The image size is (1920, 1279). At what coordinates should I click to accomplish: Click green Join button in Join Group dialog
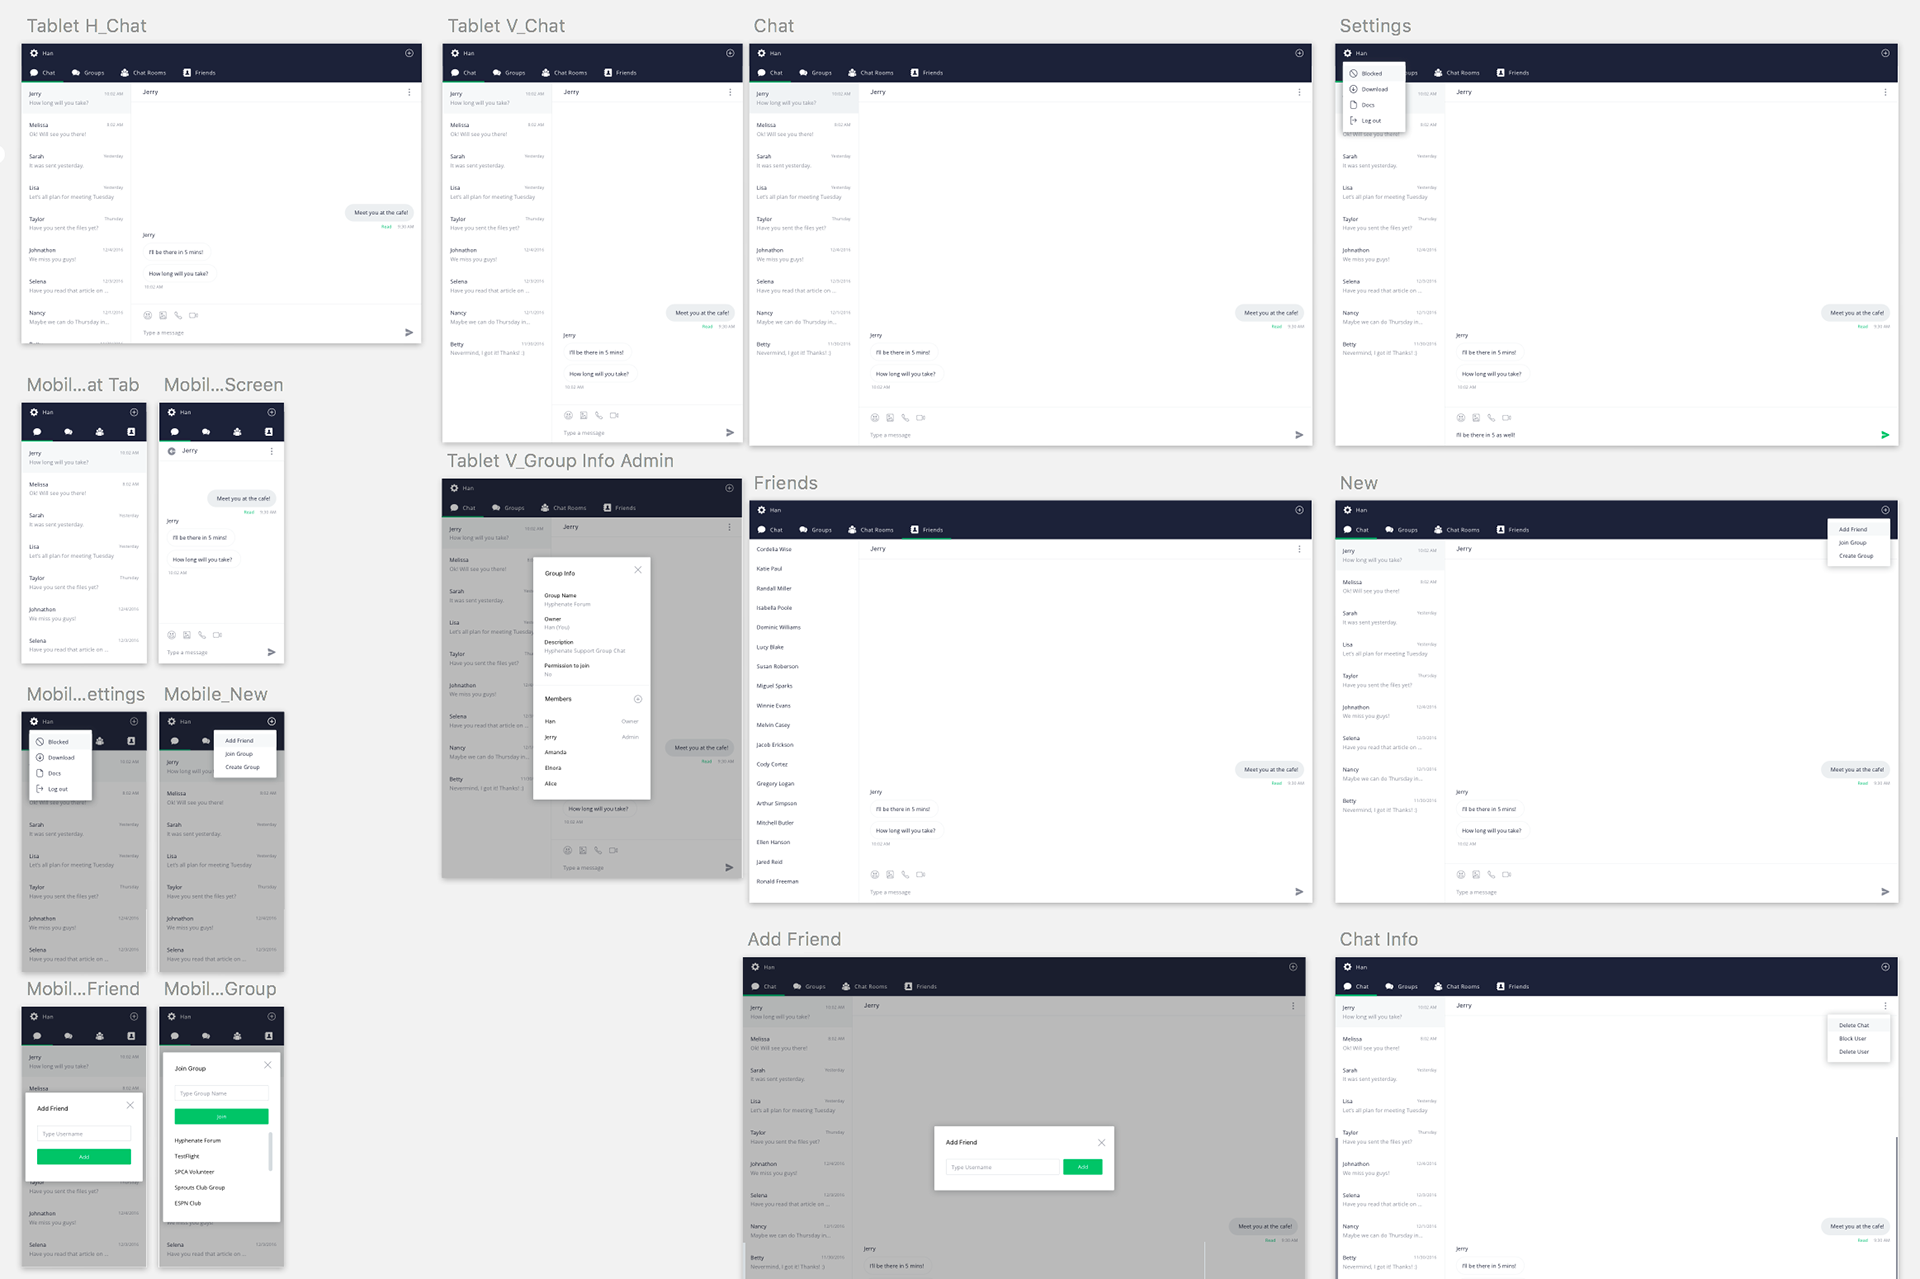222,1117
